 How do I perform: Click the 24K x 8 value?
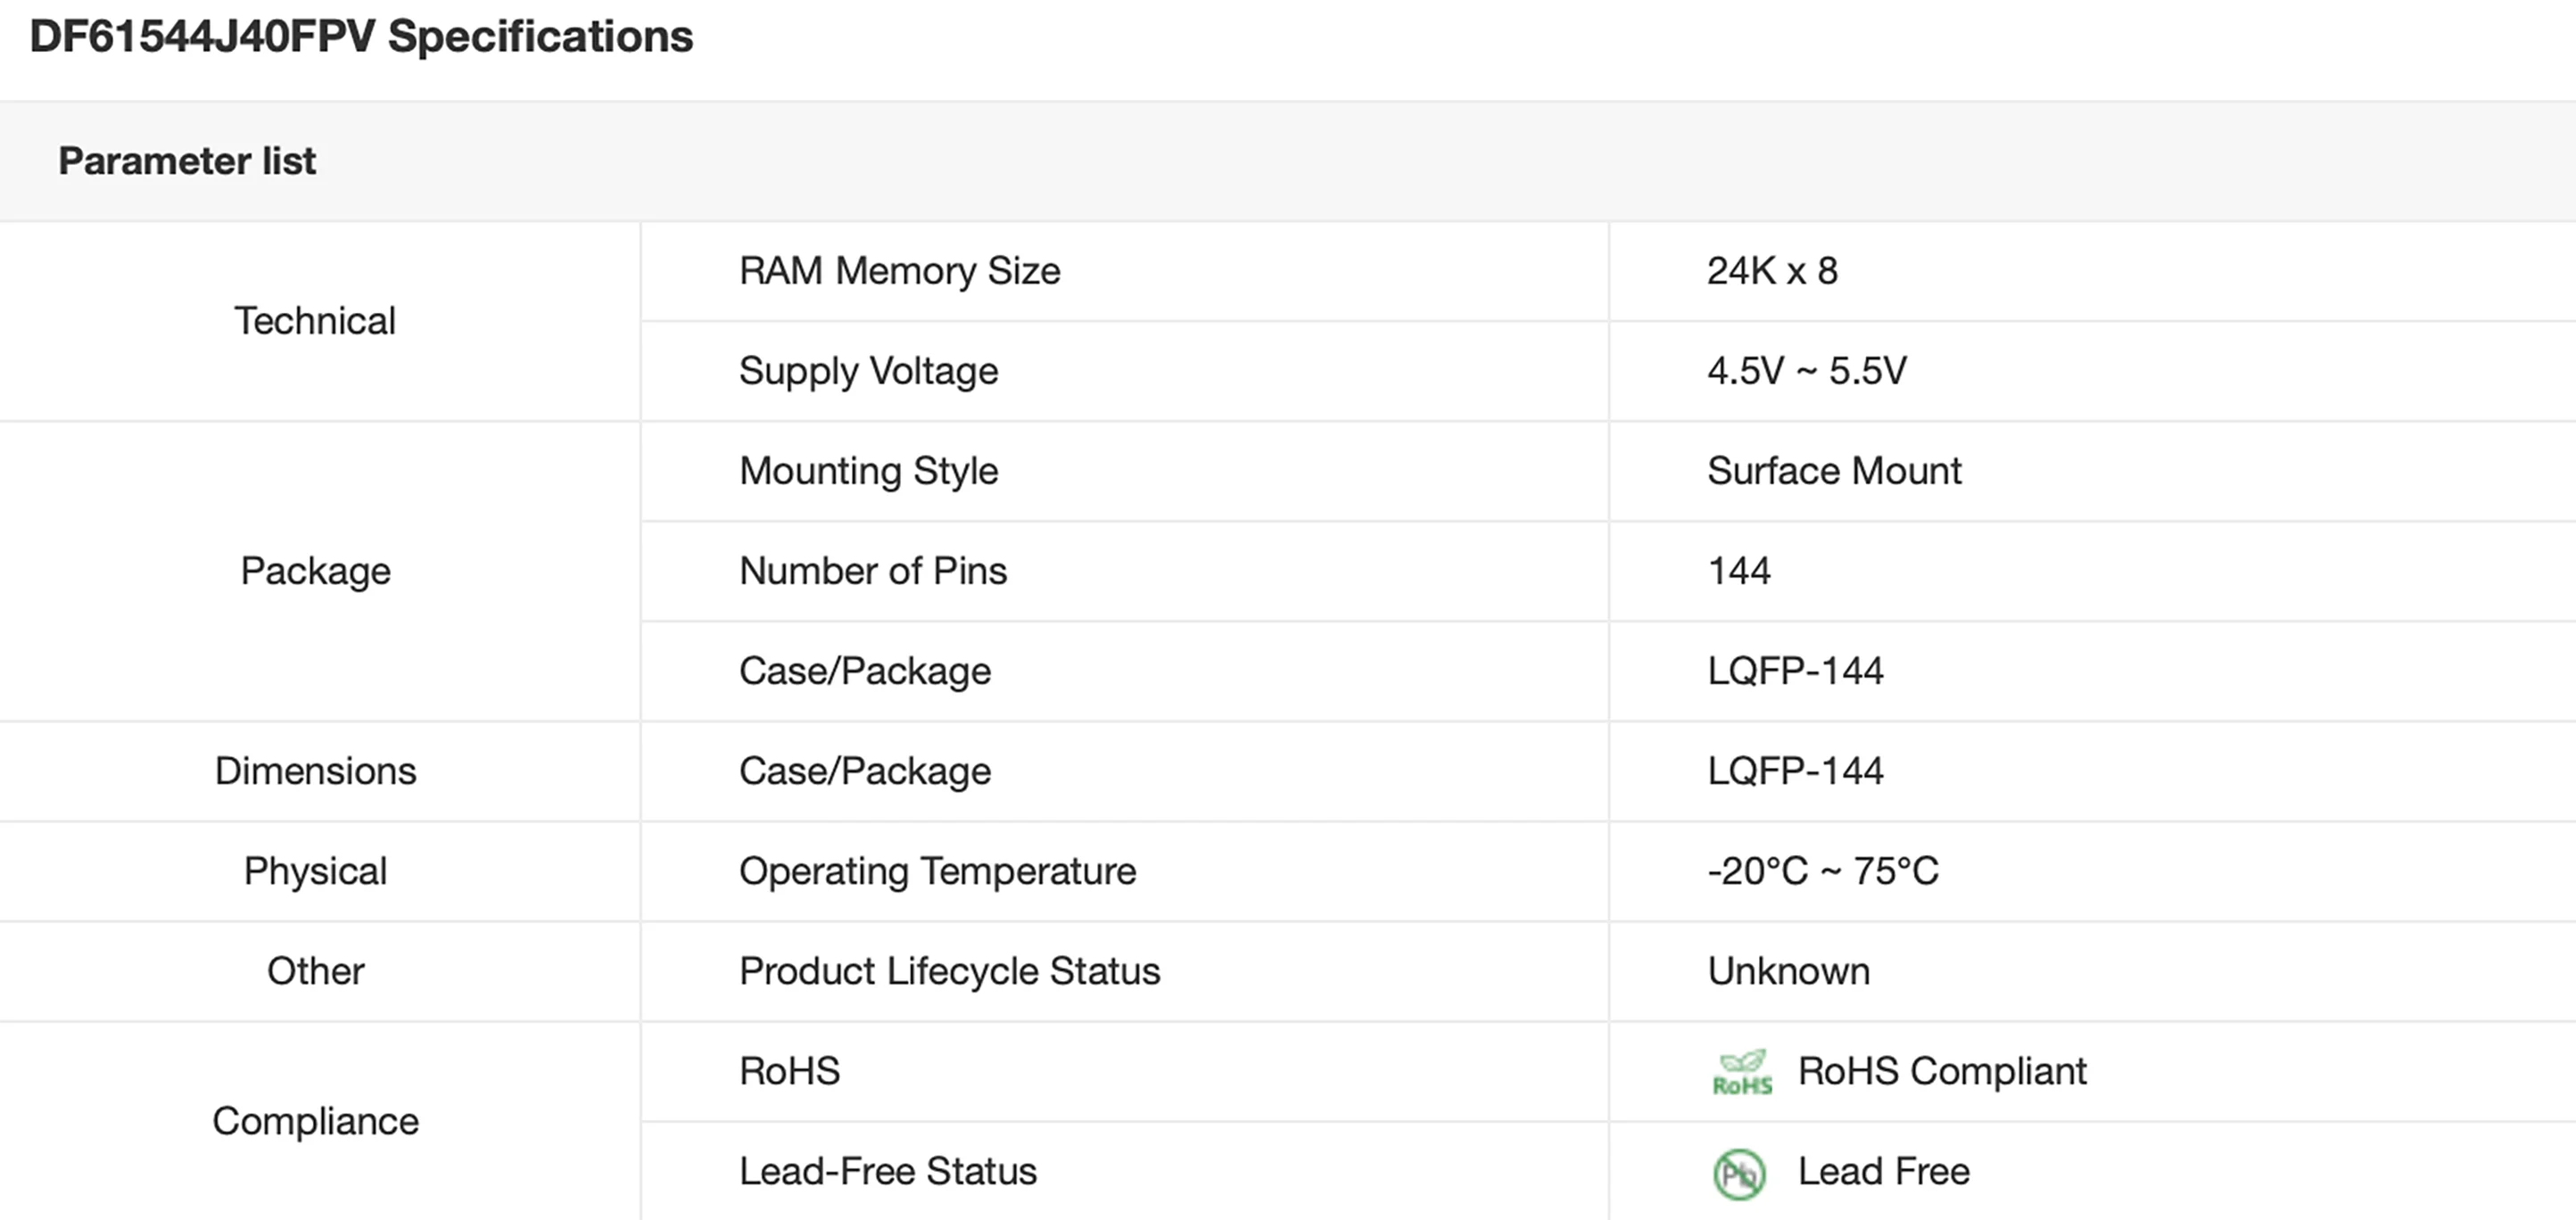[x=1772, y=271]
